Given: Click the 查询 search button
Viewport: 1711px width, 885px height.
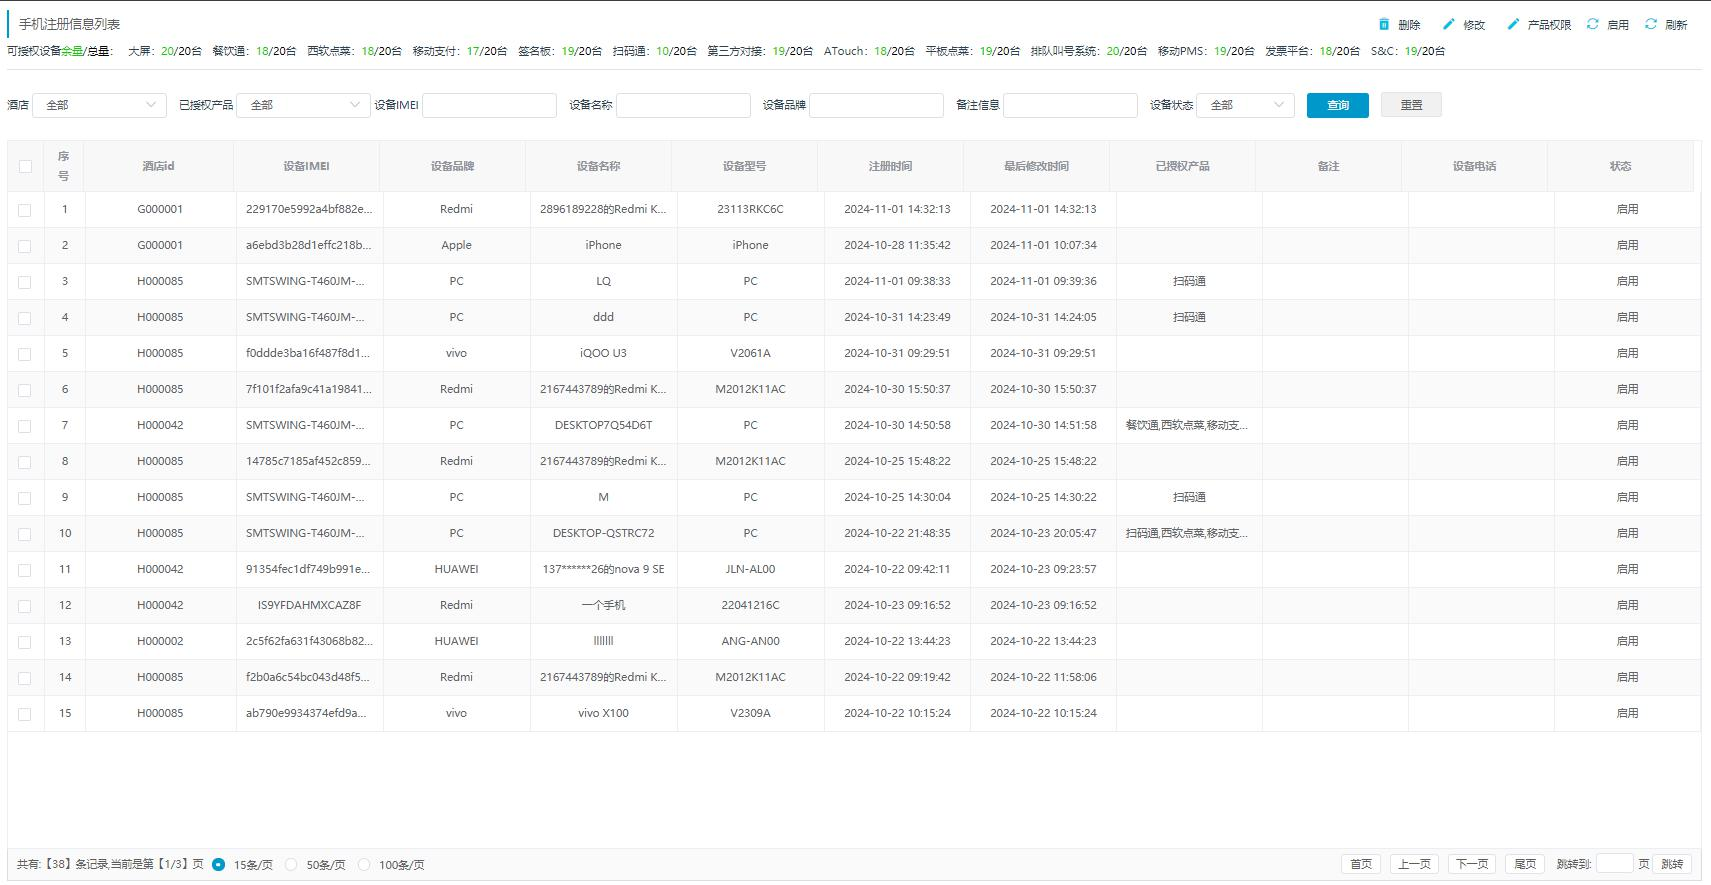Looking at the screenshot, I should point(1337,105).
